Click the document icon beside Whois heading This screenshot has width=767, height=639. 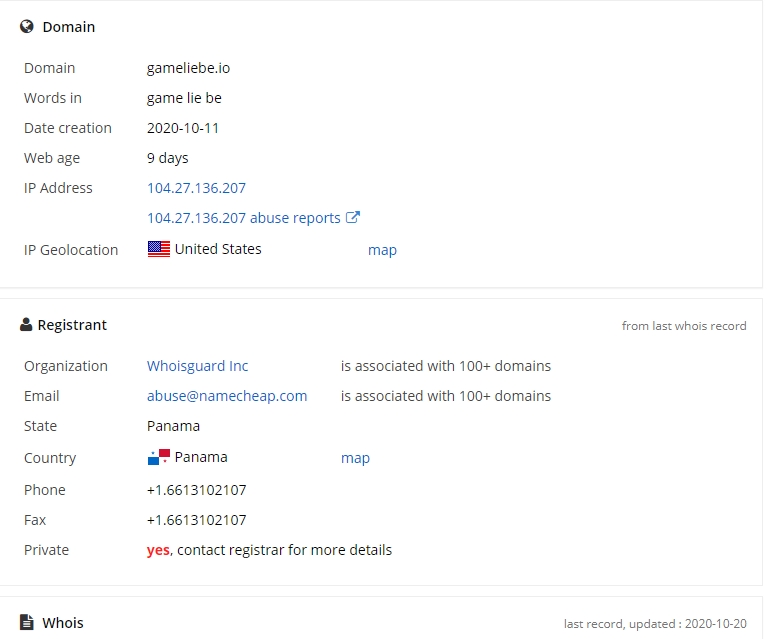point(27,622)
